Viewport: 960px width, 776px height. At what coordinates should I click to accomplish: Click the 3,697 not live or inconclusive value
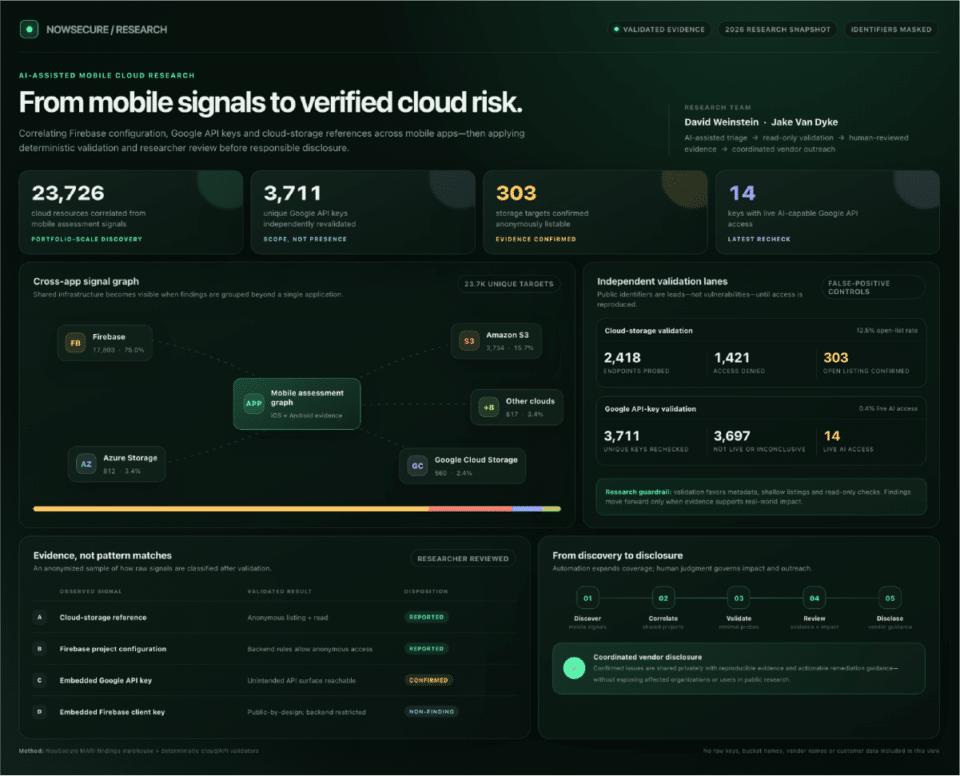click(732, 436)
